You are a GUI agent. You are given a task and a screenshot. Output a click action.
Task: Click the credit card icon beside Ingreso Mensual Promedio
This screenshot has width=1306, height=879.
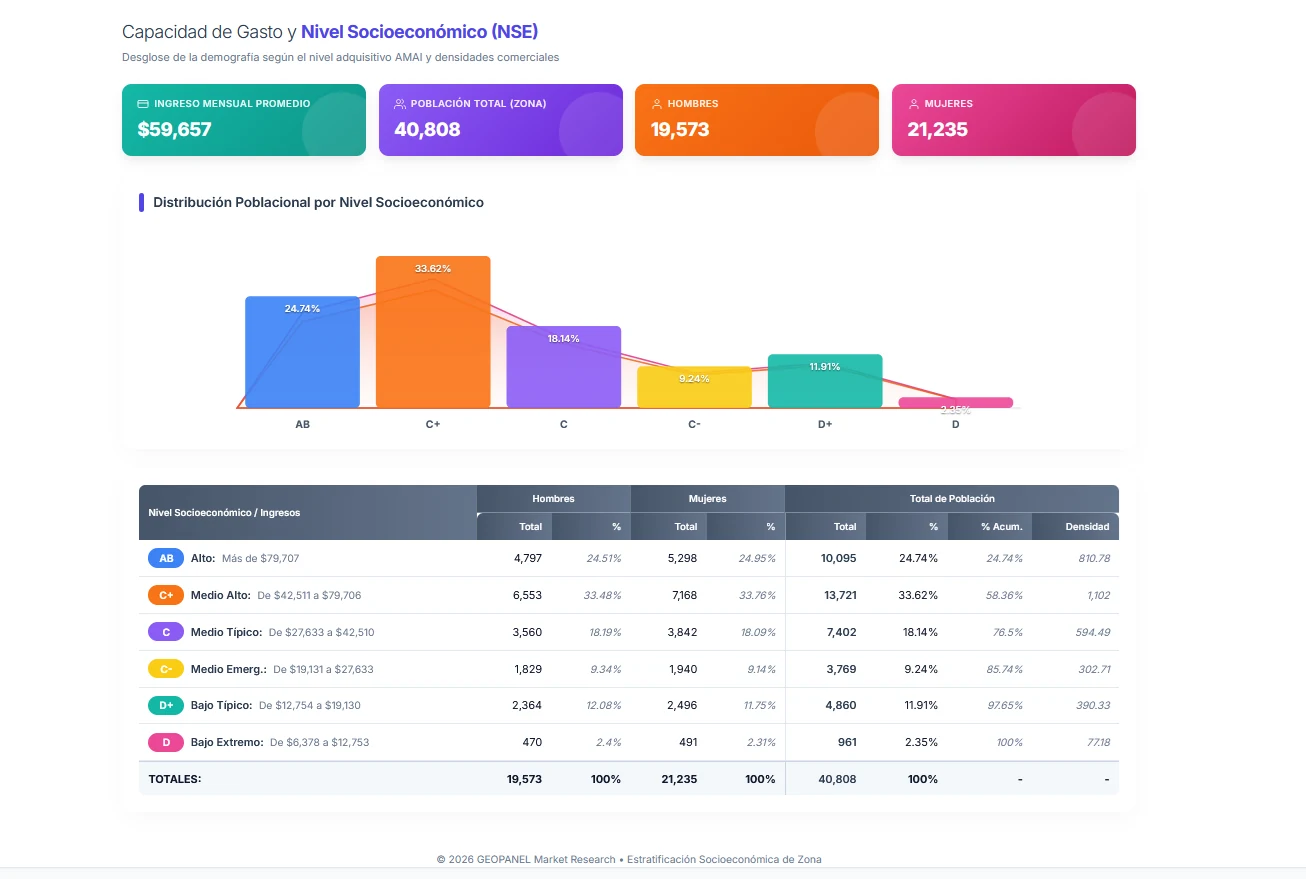point(143,104)
